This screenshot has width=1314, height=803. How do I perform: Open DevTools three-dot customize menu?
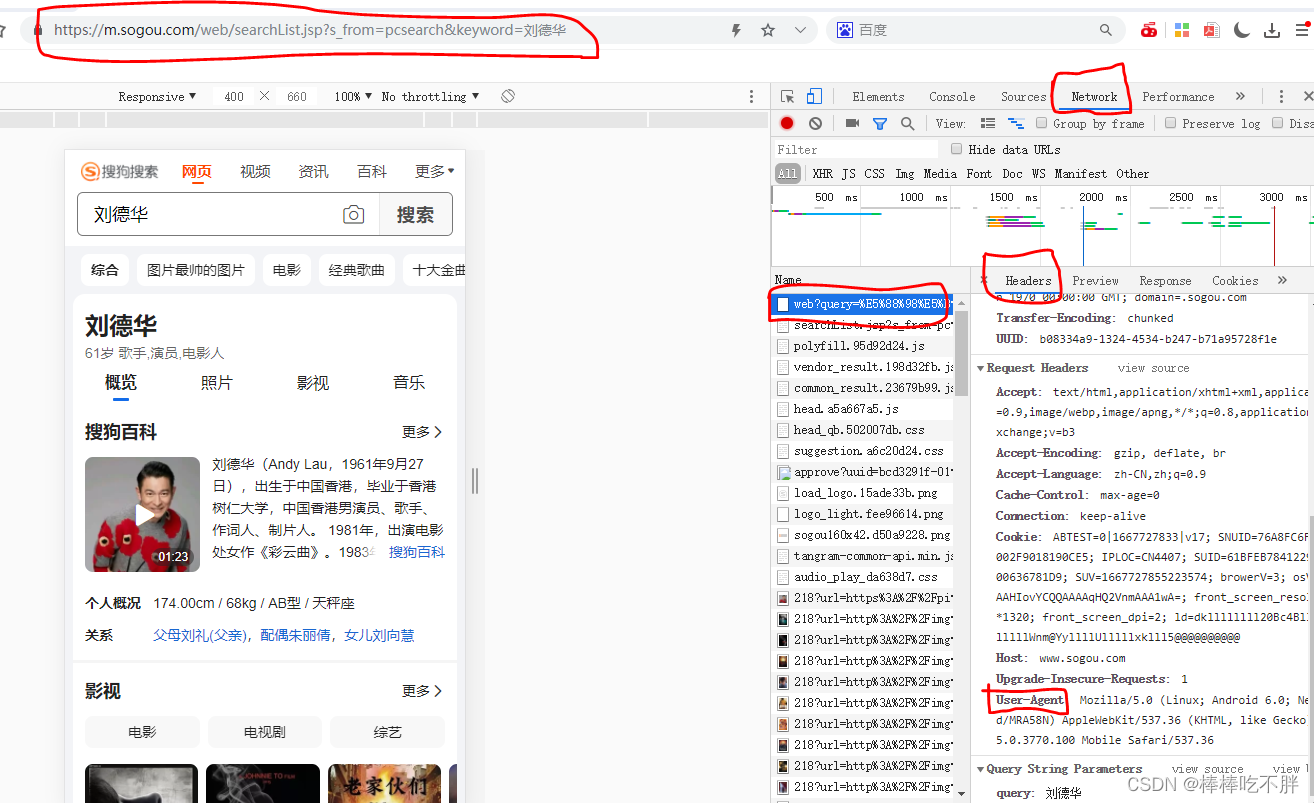1281,97
